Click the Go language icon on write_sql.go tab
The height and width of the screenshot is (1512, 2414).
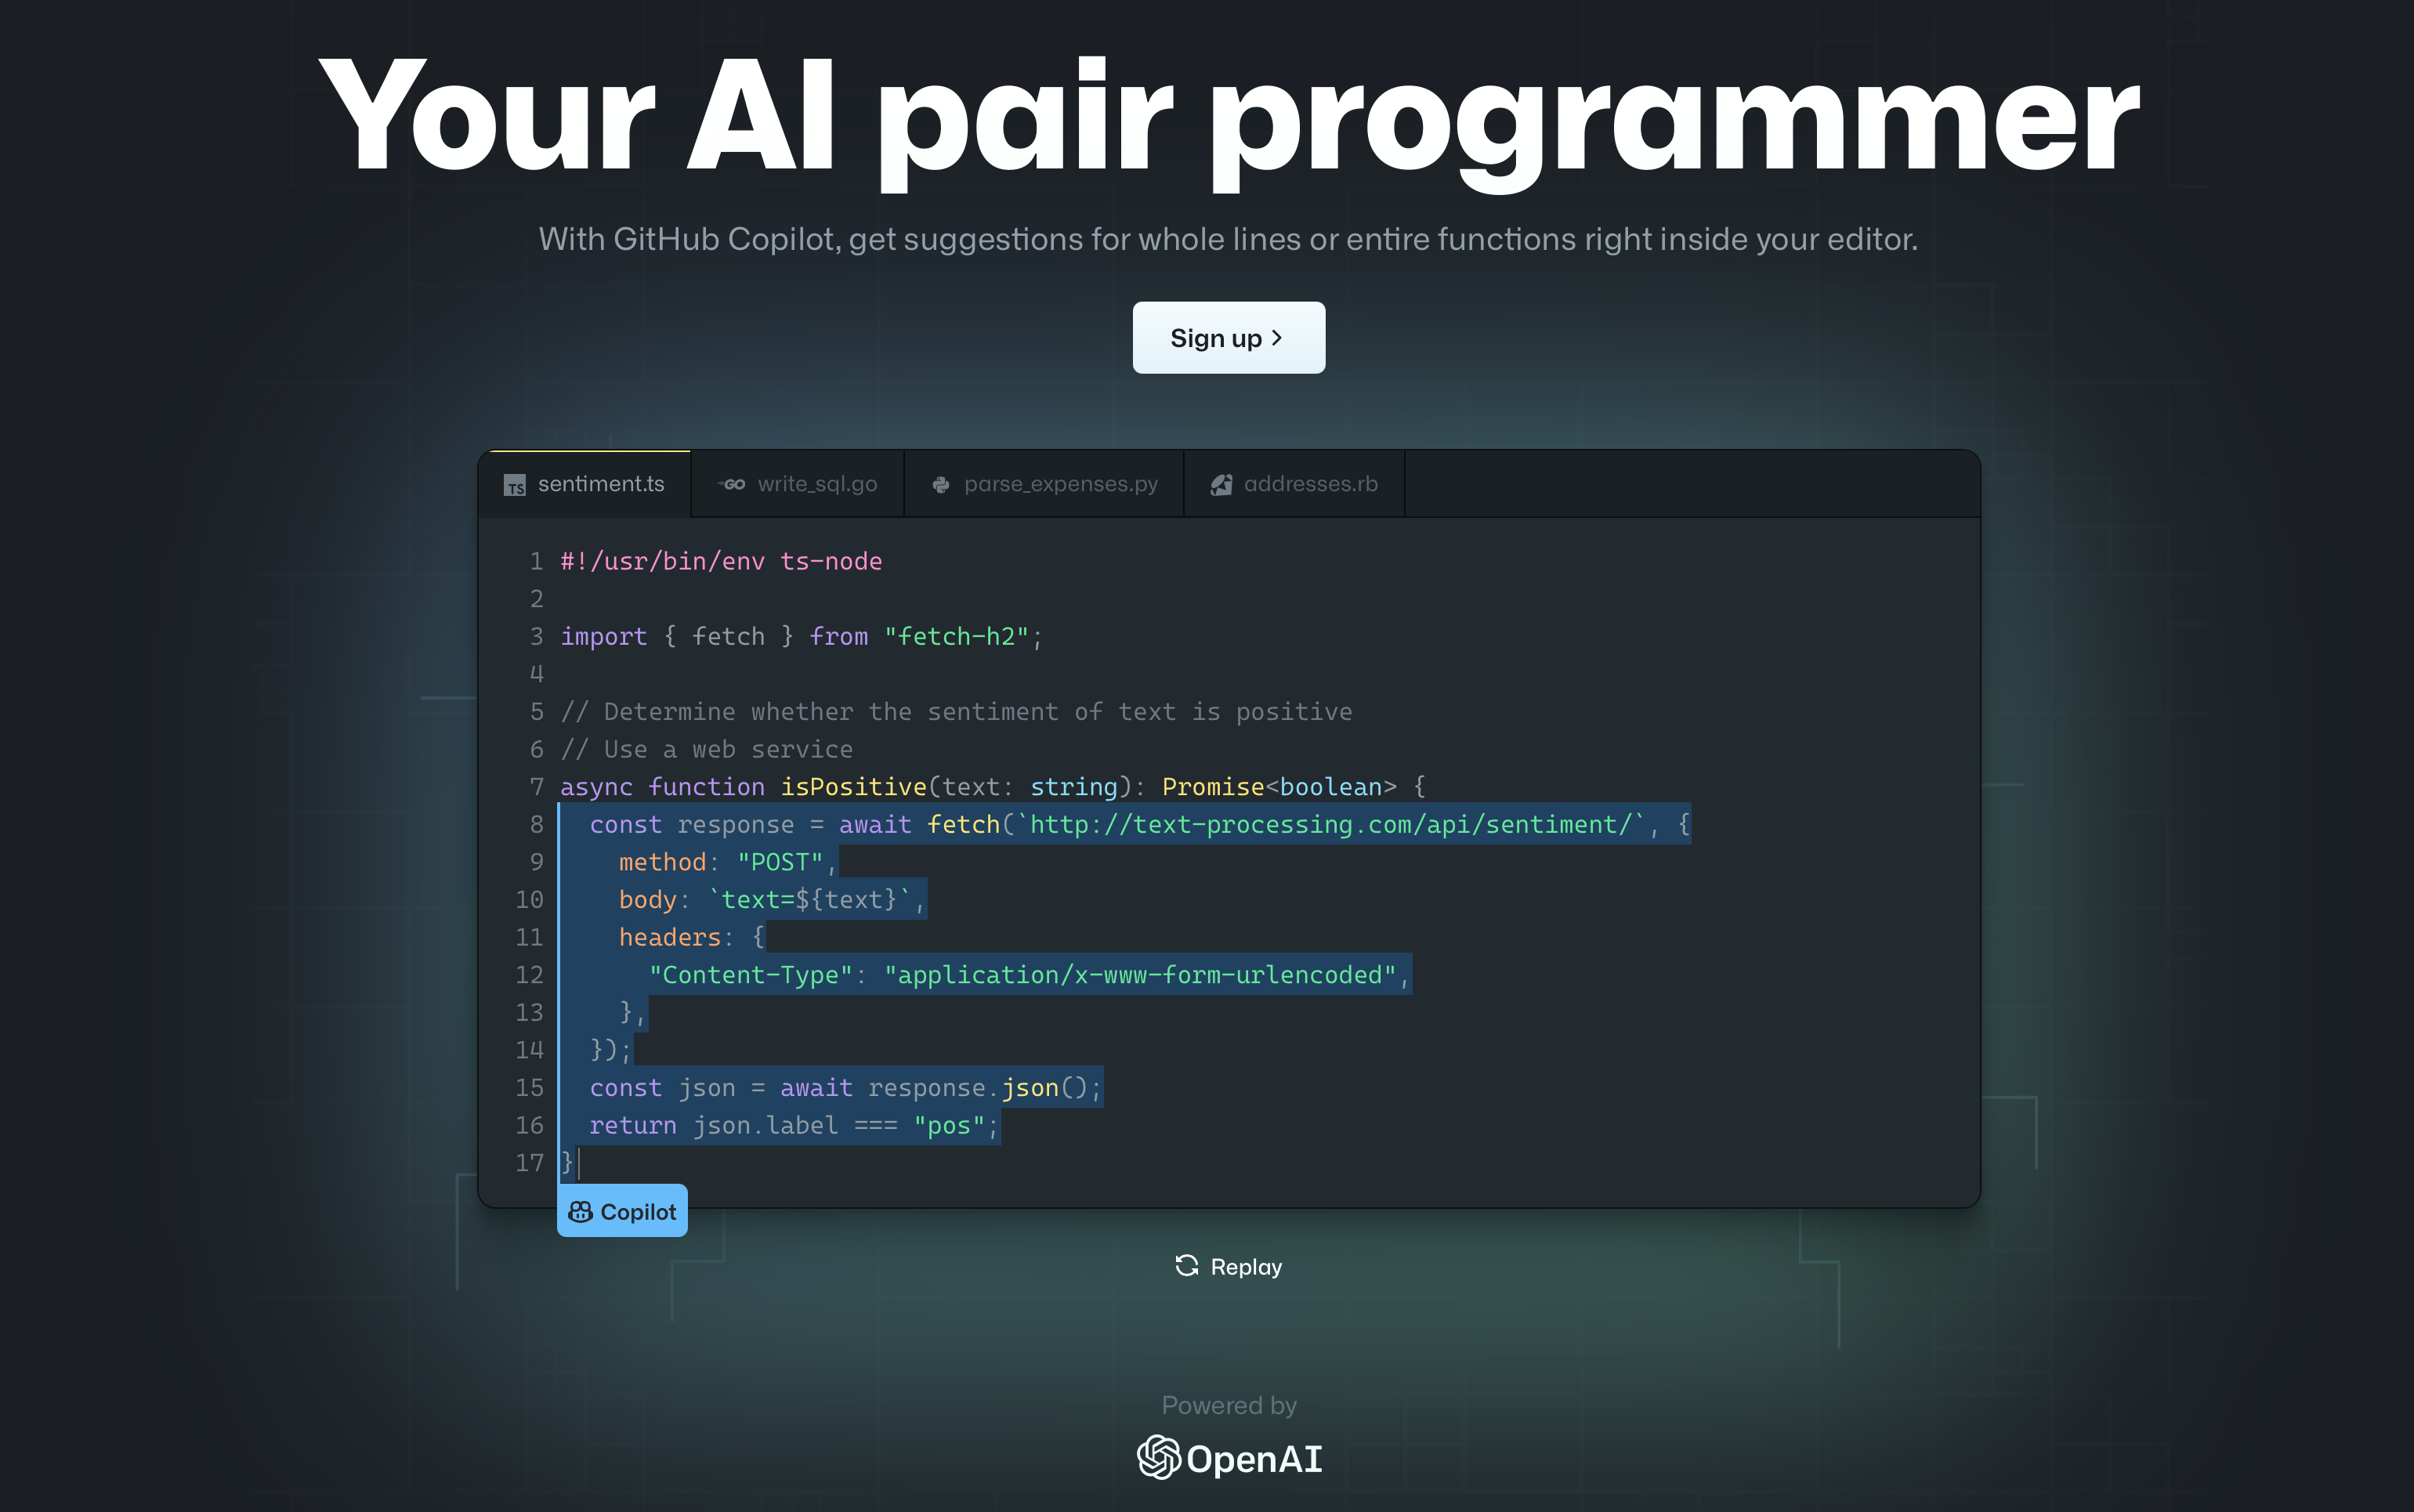(x=731, y=484)
